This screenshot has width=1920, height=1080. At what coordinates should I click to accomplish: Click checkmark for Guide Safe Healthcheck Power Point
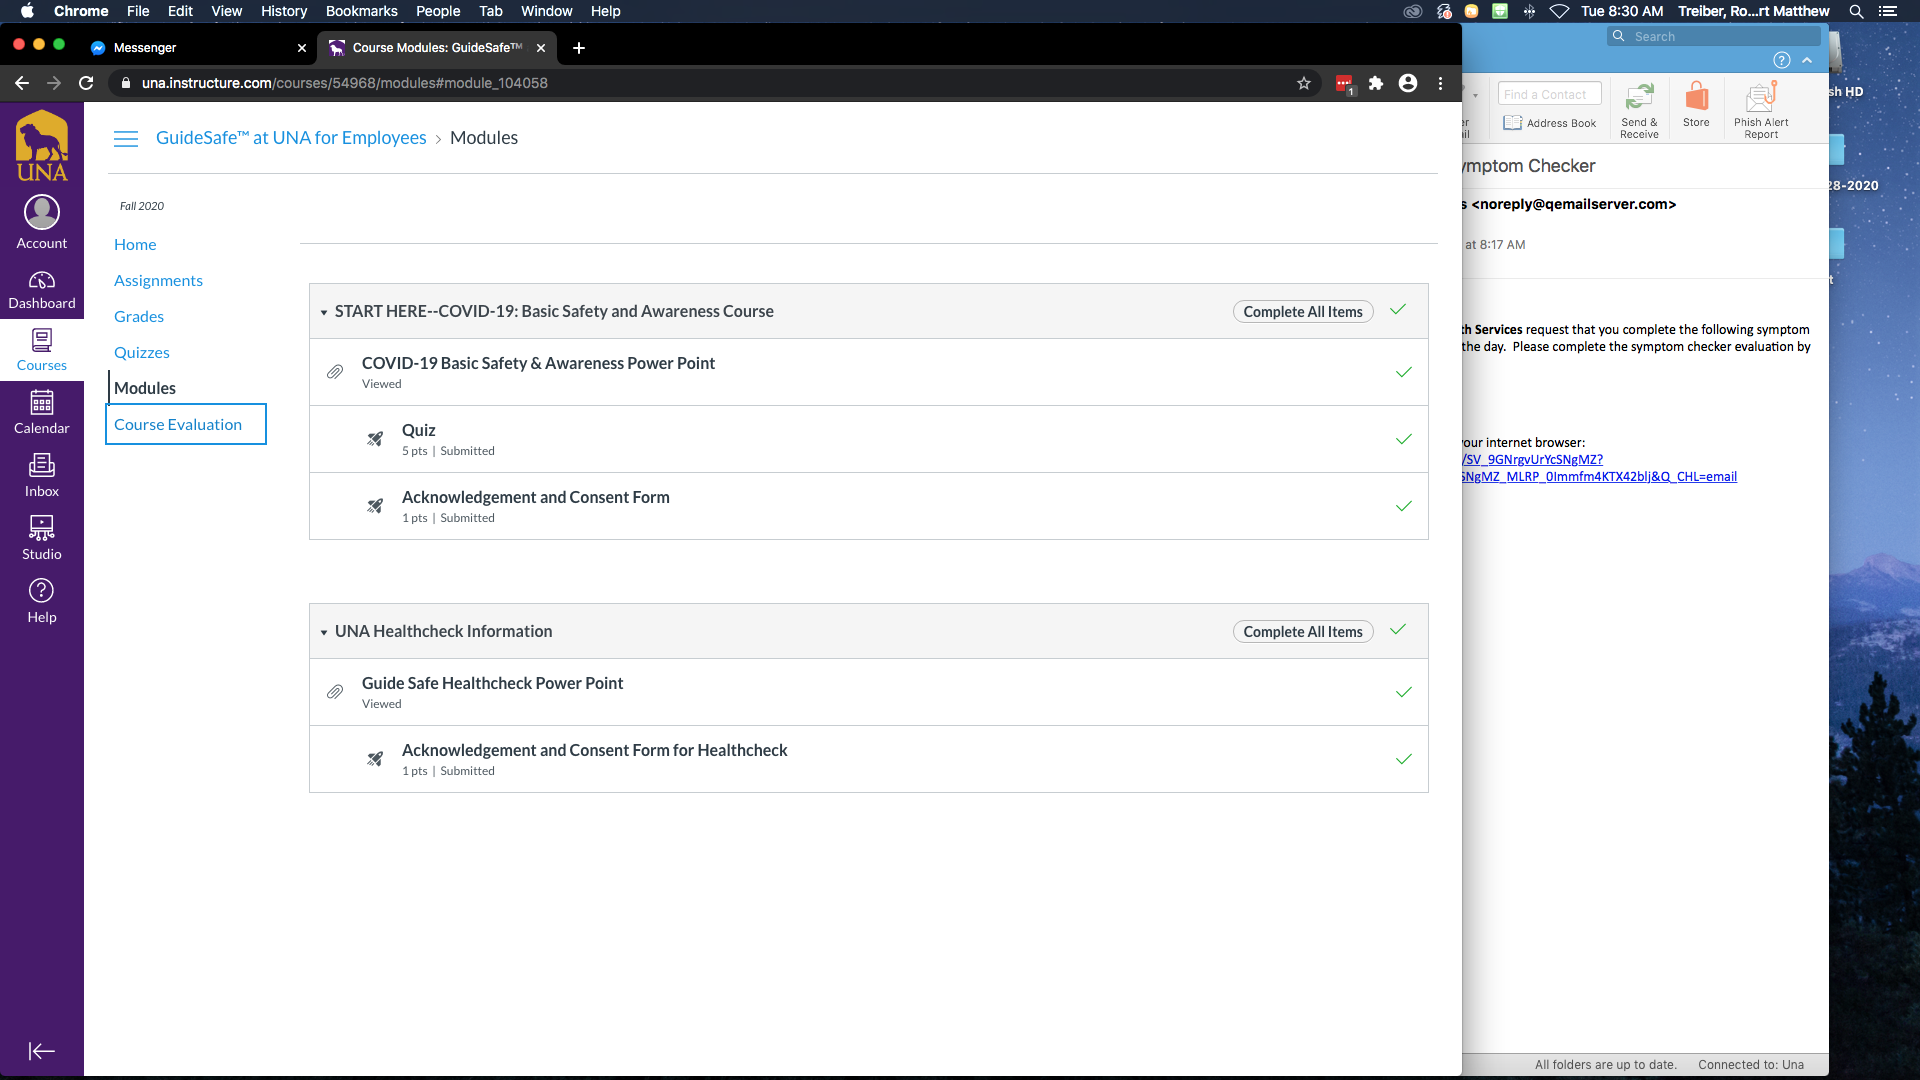tap(1403, 692)
